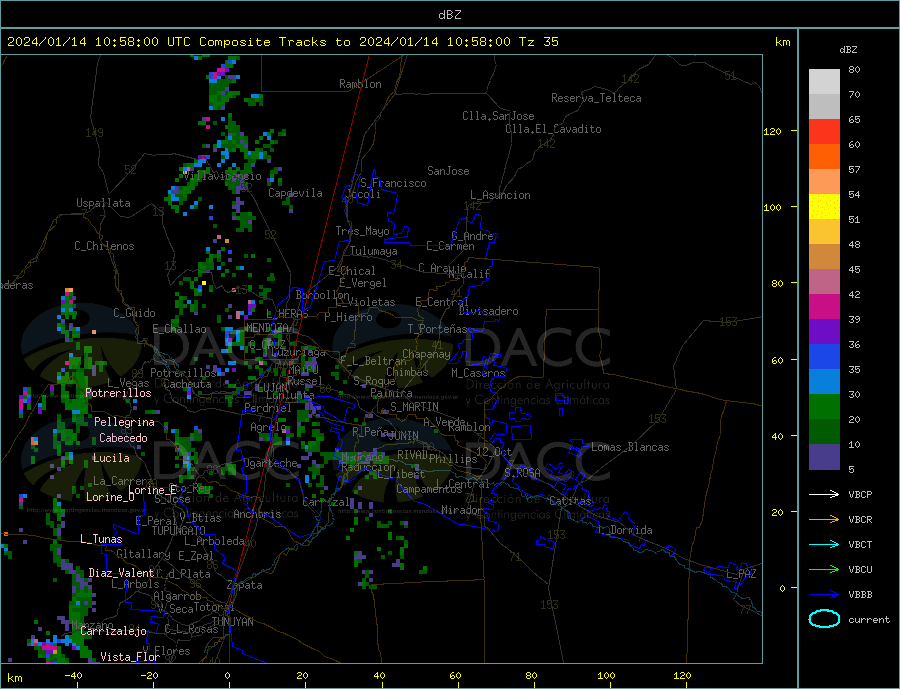The image size is (900, 689).
Task: Click the light gray 80 dBZ color swatch
Action: [824, 82]
